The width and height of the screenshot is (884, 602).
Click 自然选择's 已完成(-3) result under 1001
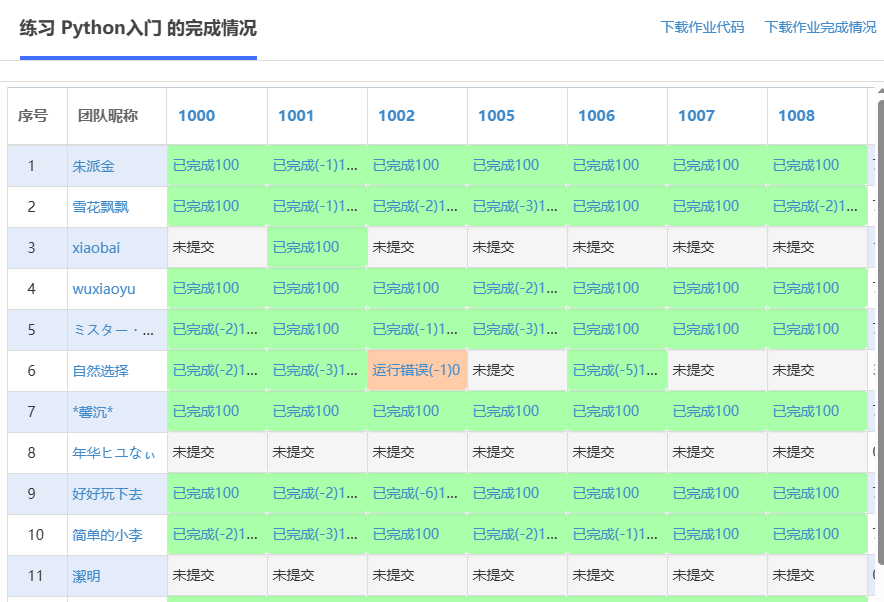317,370
